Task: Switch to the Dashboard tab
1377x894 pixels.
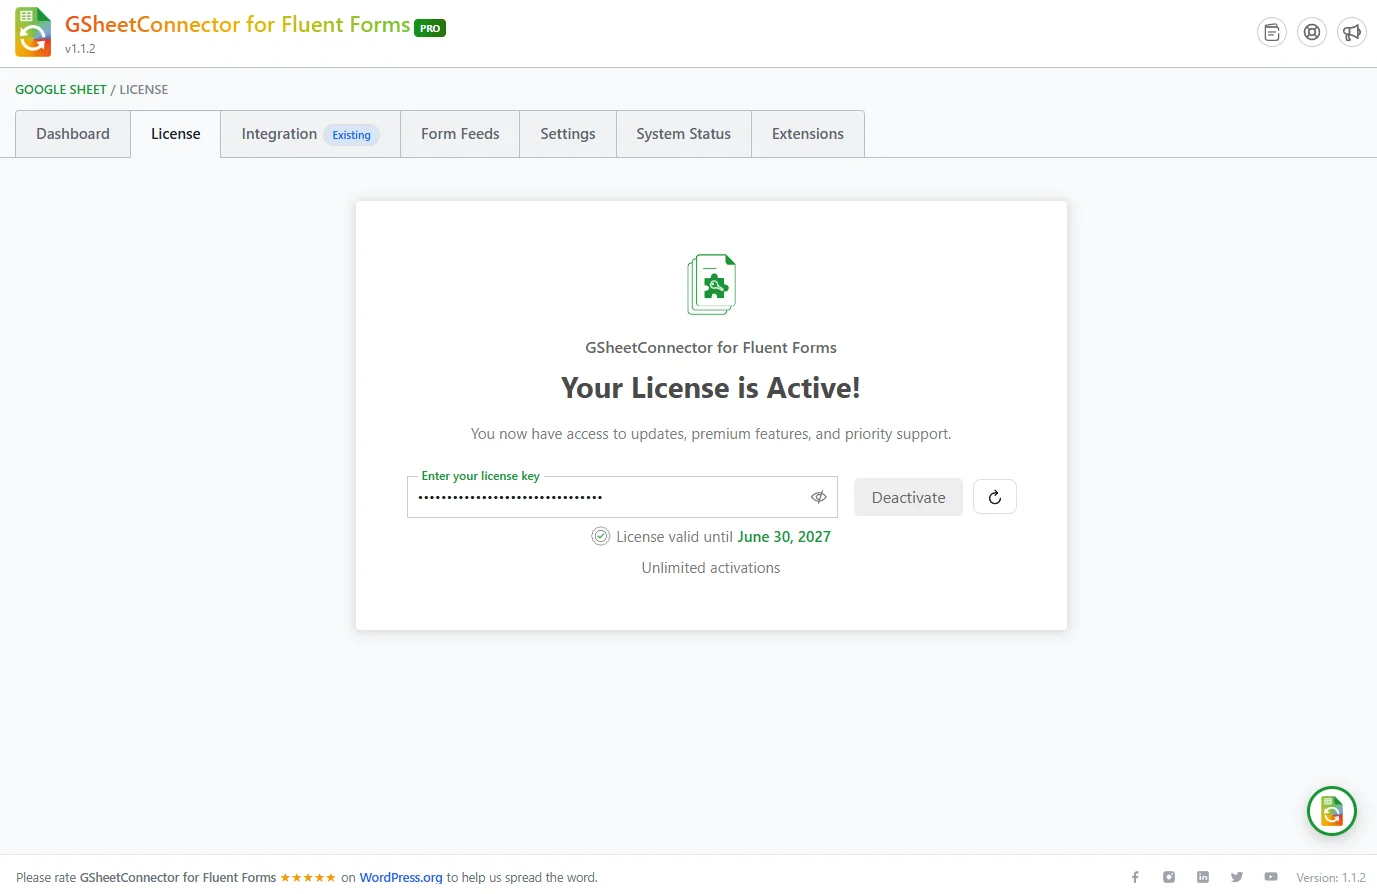Action: tap(73, 134)
